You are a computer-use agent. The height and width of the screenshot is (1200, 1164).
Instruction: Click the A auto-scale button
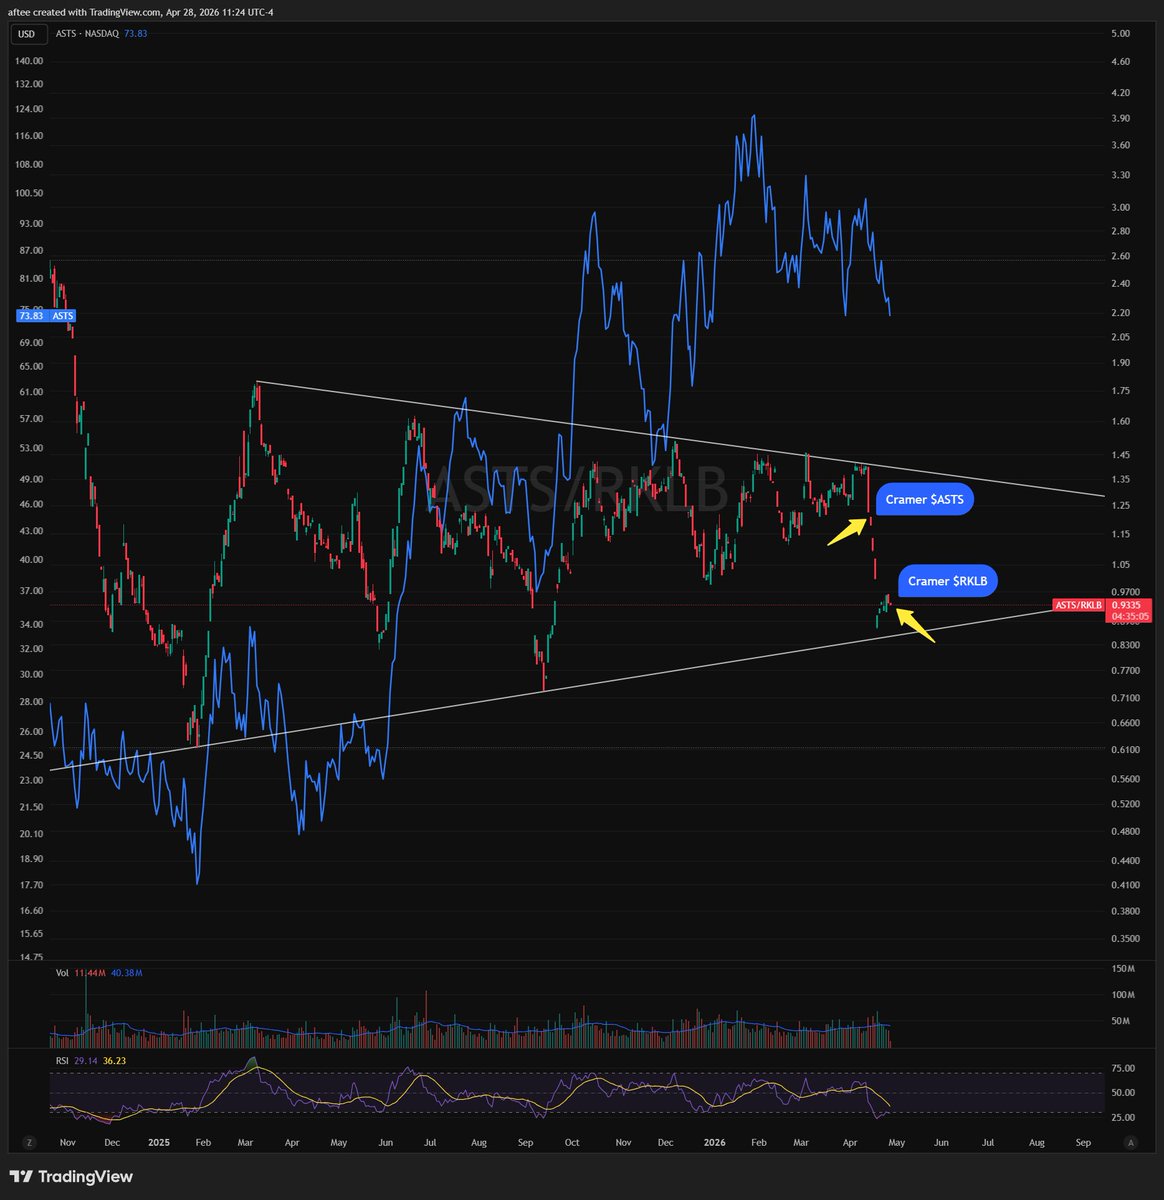point(1130,1142)
